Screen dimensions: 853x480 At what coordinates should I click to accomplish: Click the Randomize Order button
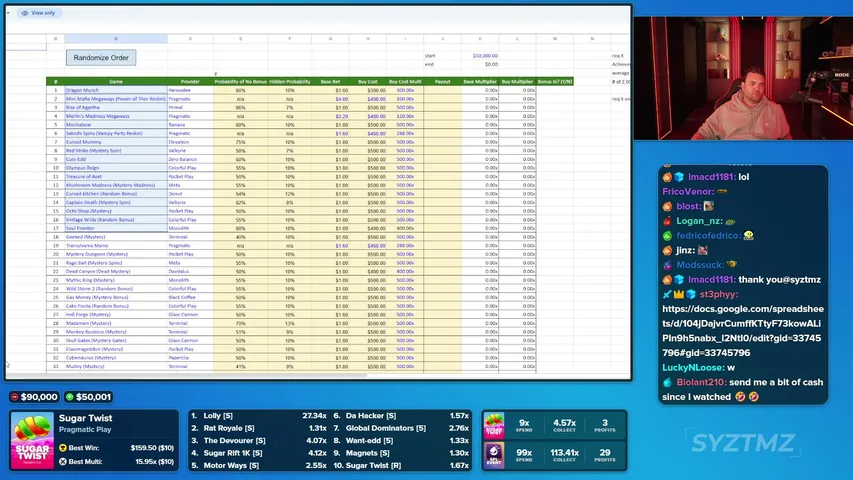coord(101,58)
